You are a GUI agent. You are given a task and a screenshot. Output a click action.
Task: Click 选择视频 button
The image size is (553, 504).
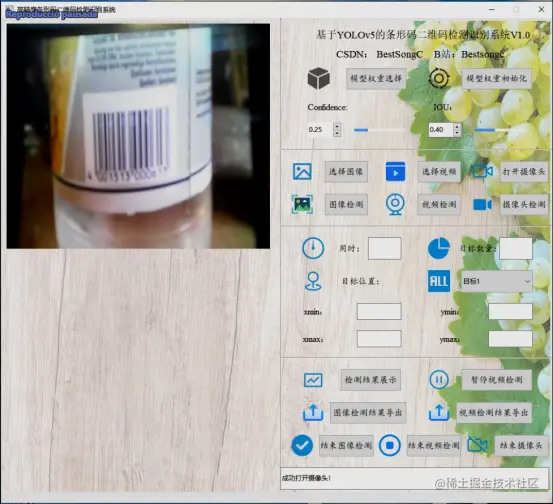click(x=439, y=172)
